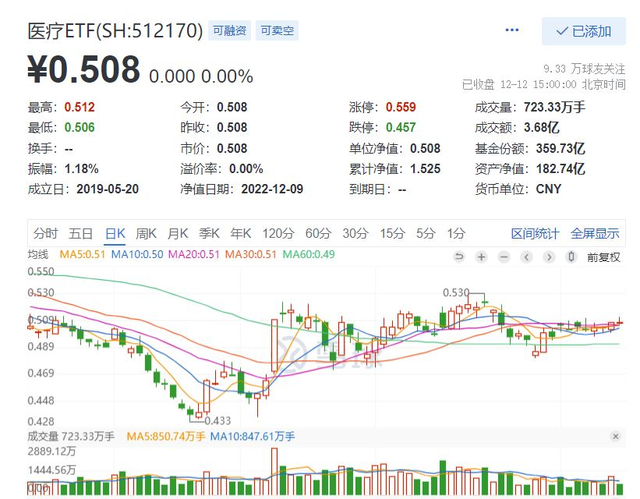Click the 成立日 date 2019-05-20

point(108,189)
